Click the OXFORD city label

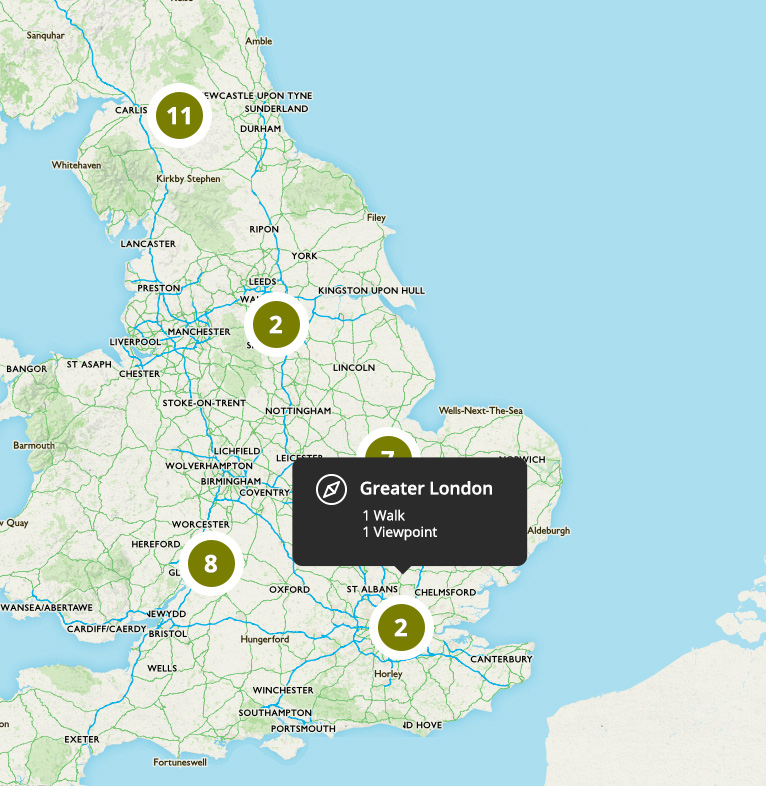[290, 590]
